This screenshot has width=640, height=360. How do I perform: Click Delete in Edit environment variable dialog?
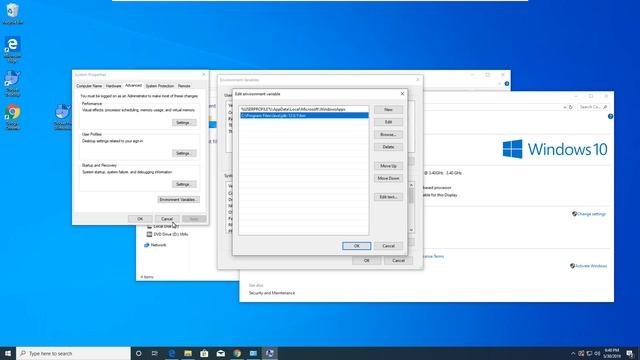point(388,147)
